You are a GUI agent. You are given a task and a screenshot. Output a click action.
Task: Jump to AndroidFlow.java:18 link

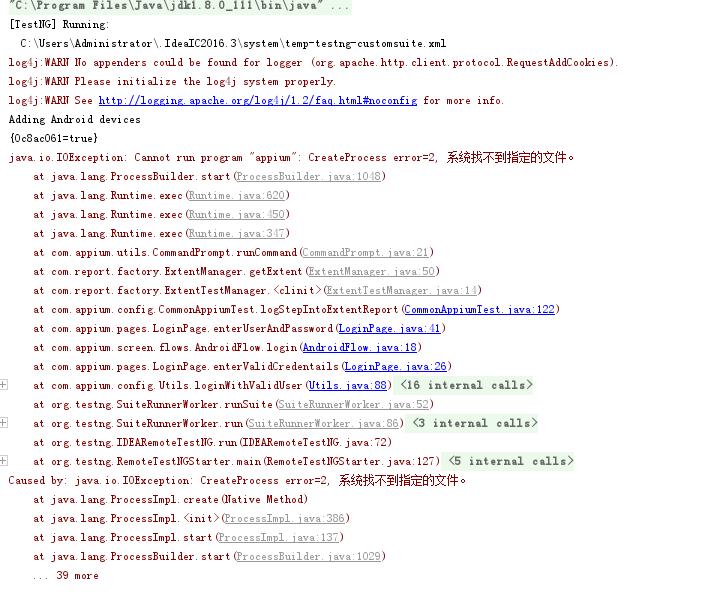(360, 348)
